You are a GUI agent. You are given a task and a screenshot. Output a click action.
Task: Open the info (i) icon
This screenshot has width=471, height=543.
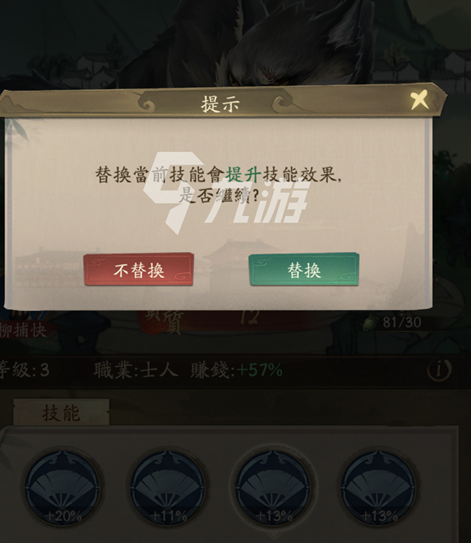(x=439, y=370)
